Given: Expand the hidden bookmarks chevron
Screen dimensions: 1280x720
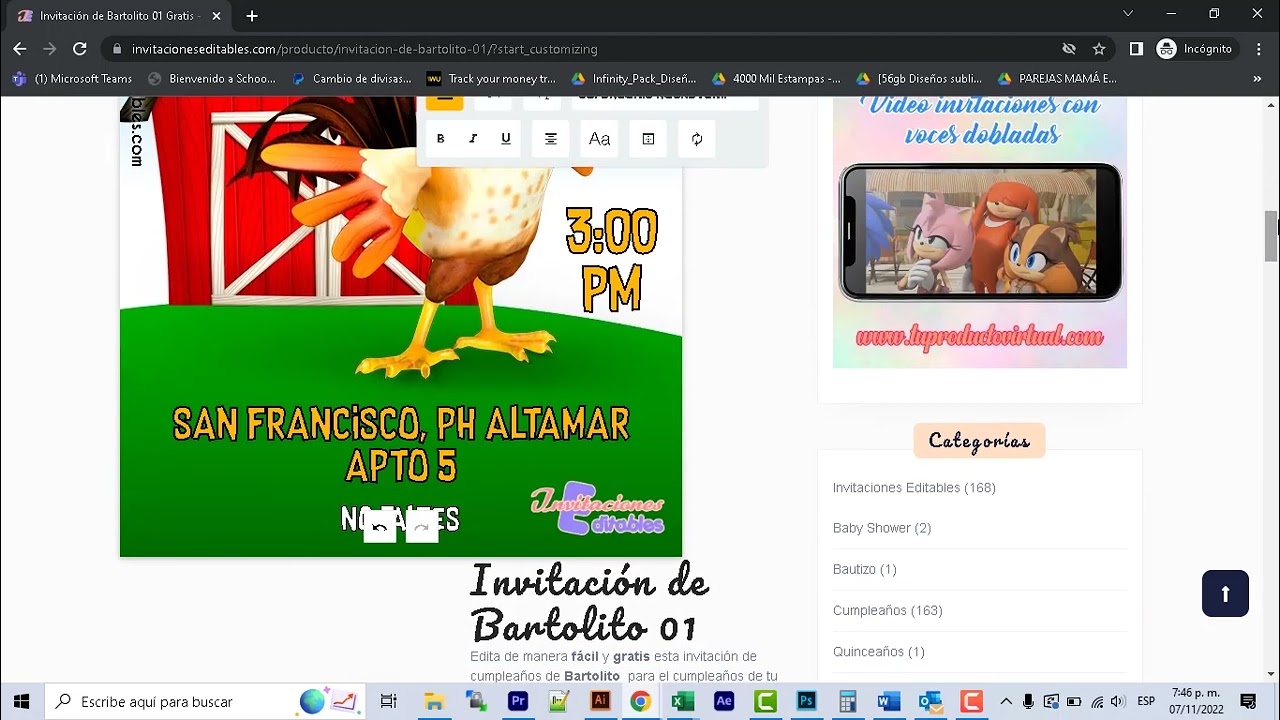Looking at the screenshot, I should (x=1257, y=78).
